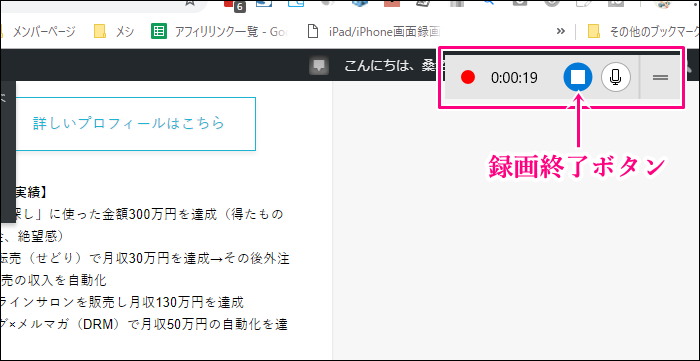Screen dimensions: 700x361
Task: Click the line reading 売の収入を自動化
Action: click(x=53, y=280)
